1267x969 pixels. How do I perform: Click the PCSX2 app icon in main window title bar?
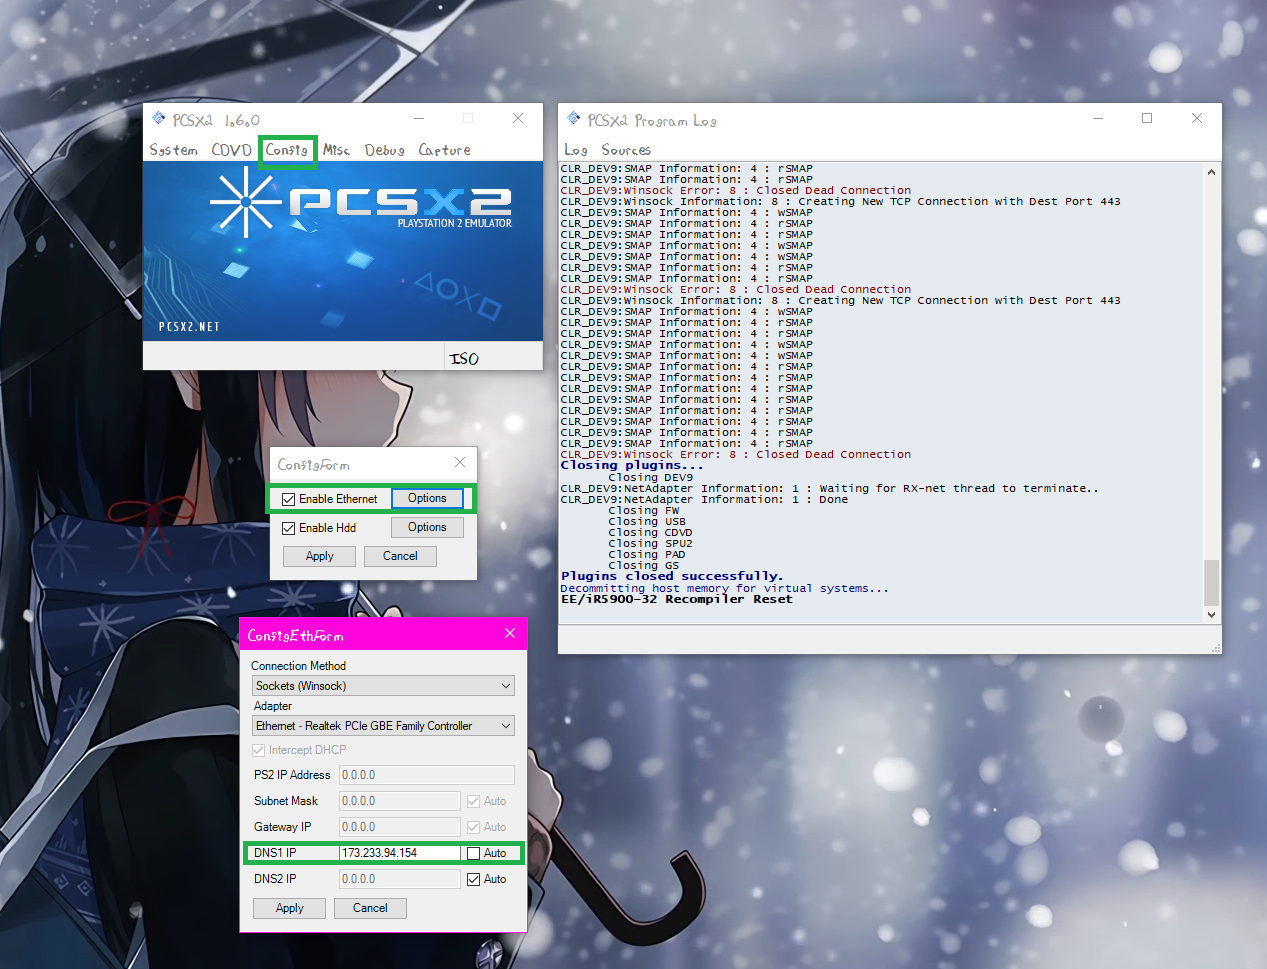[158, 118]
